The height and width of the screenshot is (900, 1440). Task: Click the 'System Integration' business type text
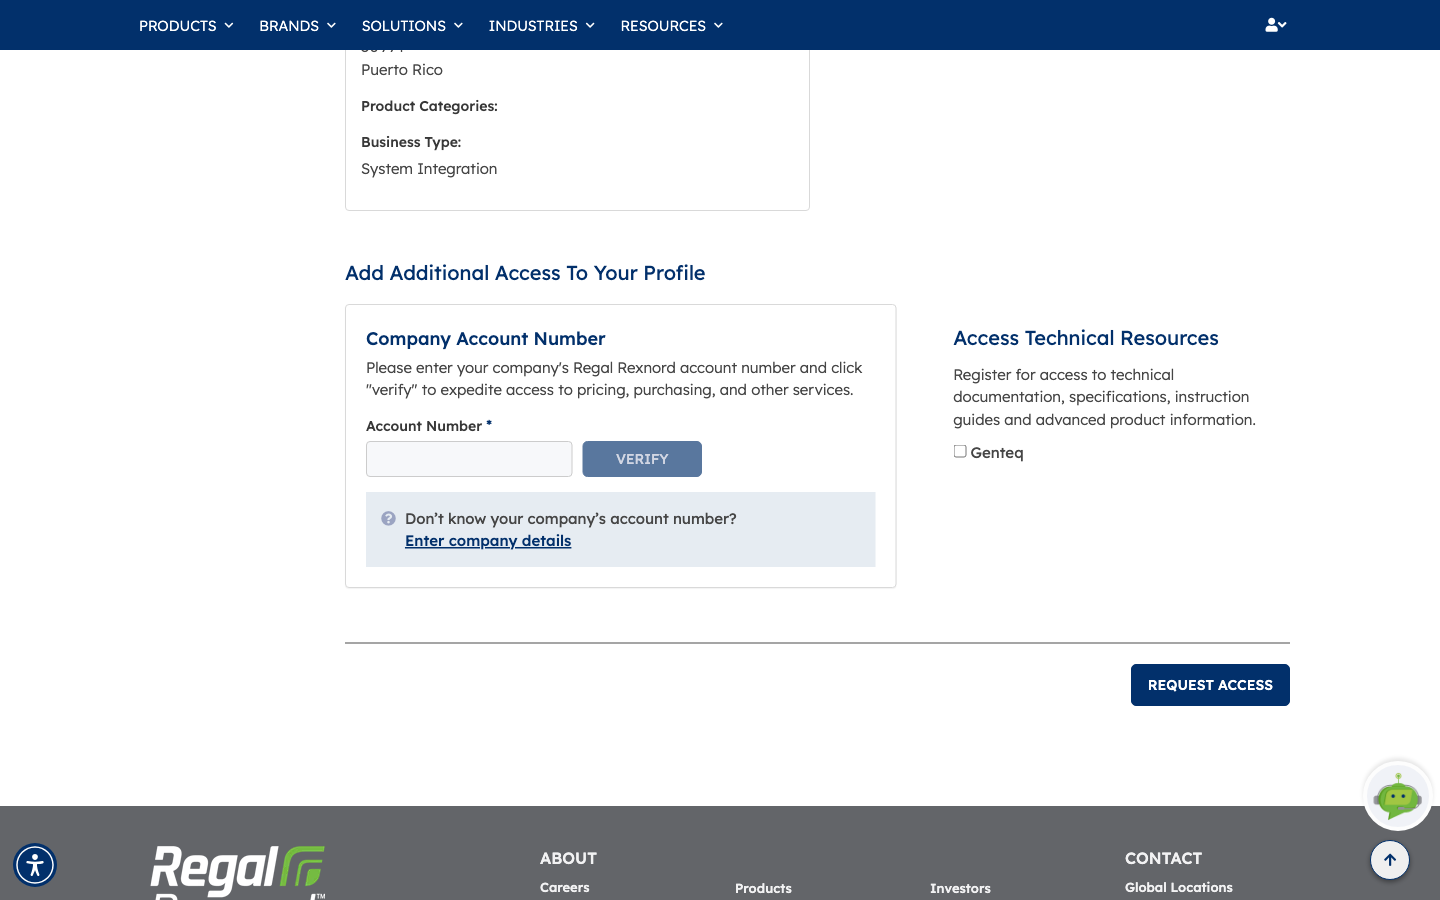pyautogui.click(x=429, y=169)
